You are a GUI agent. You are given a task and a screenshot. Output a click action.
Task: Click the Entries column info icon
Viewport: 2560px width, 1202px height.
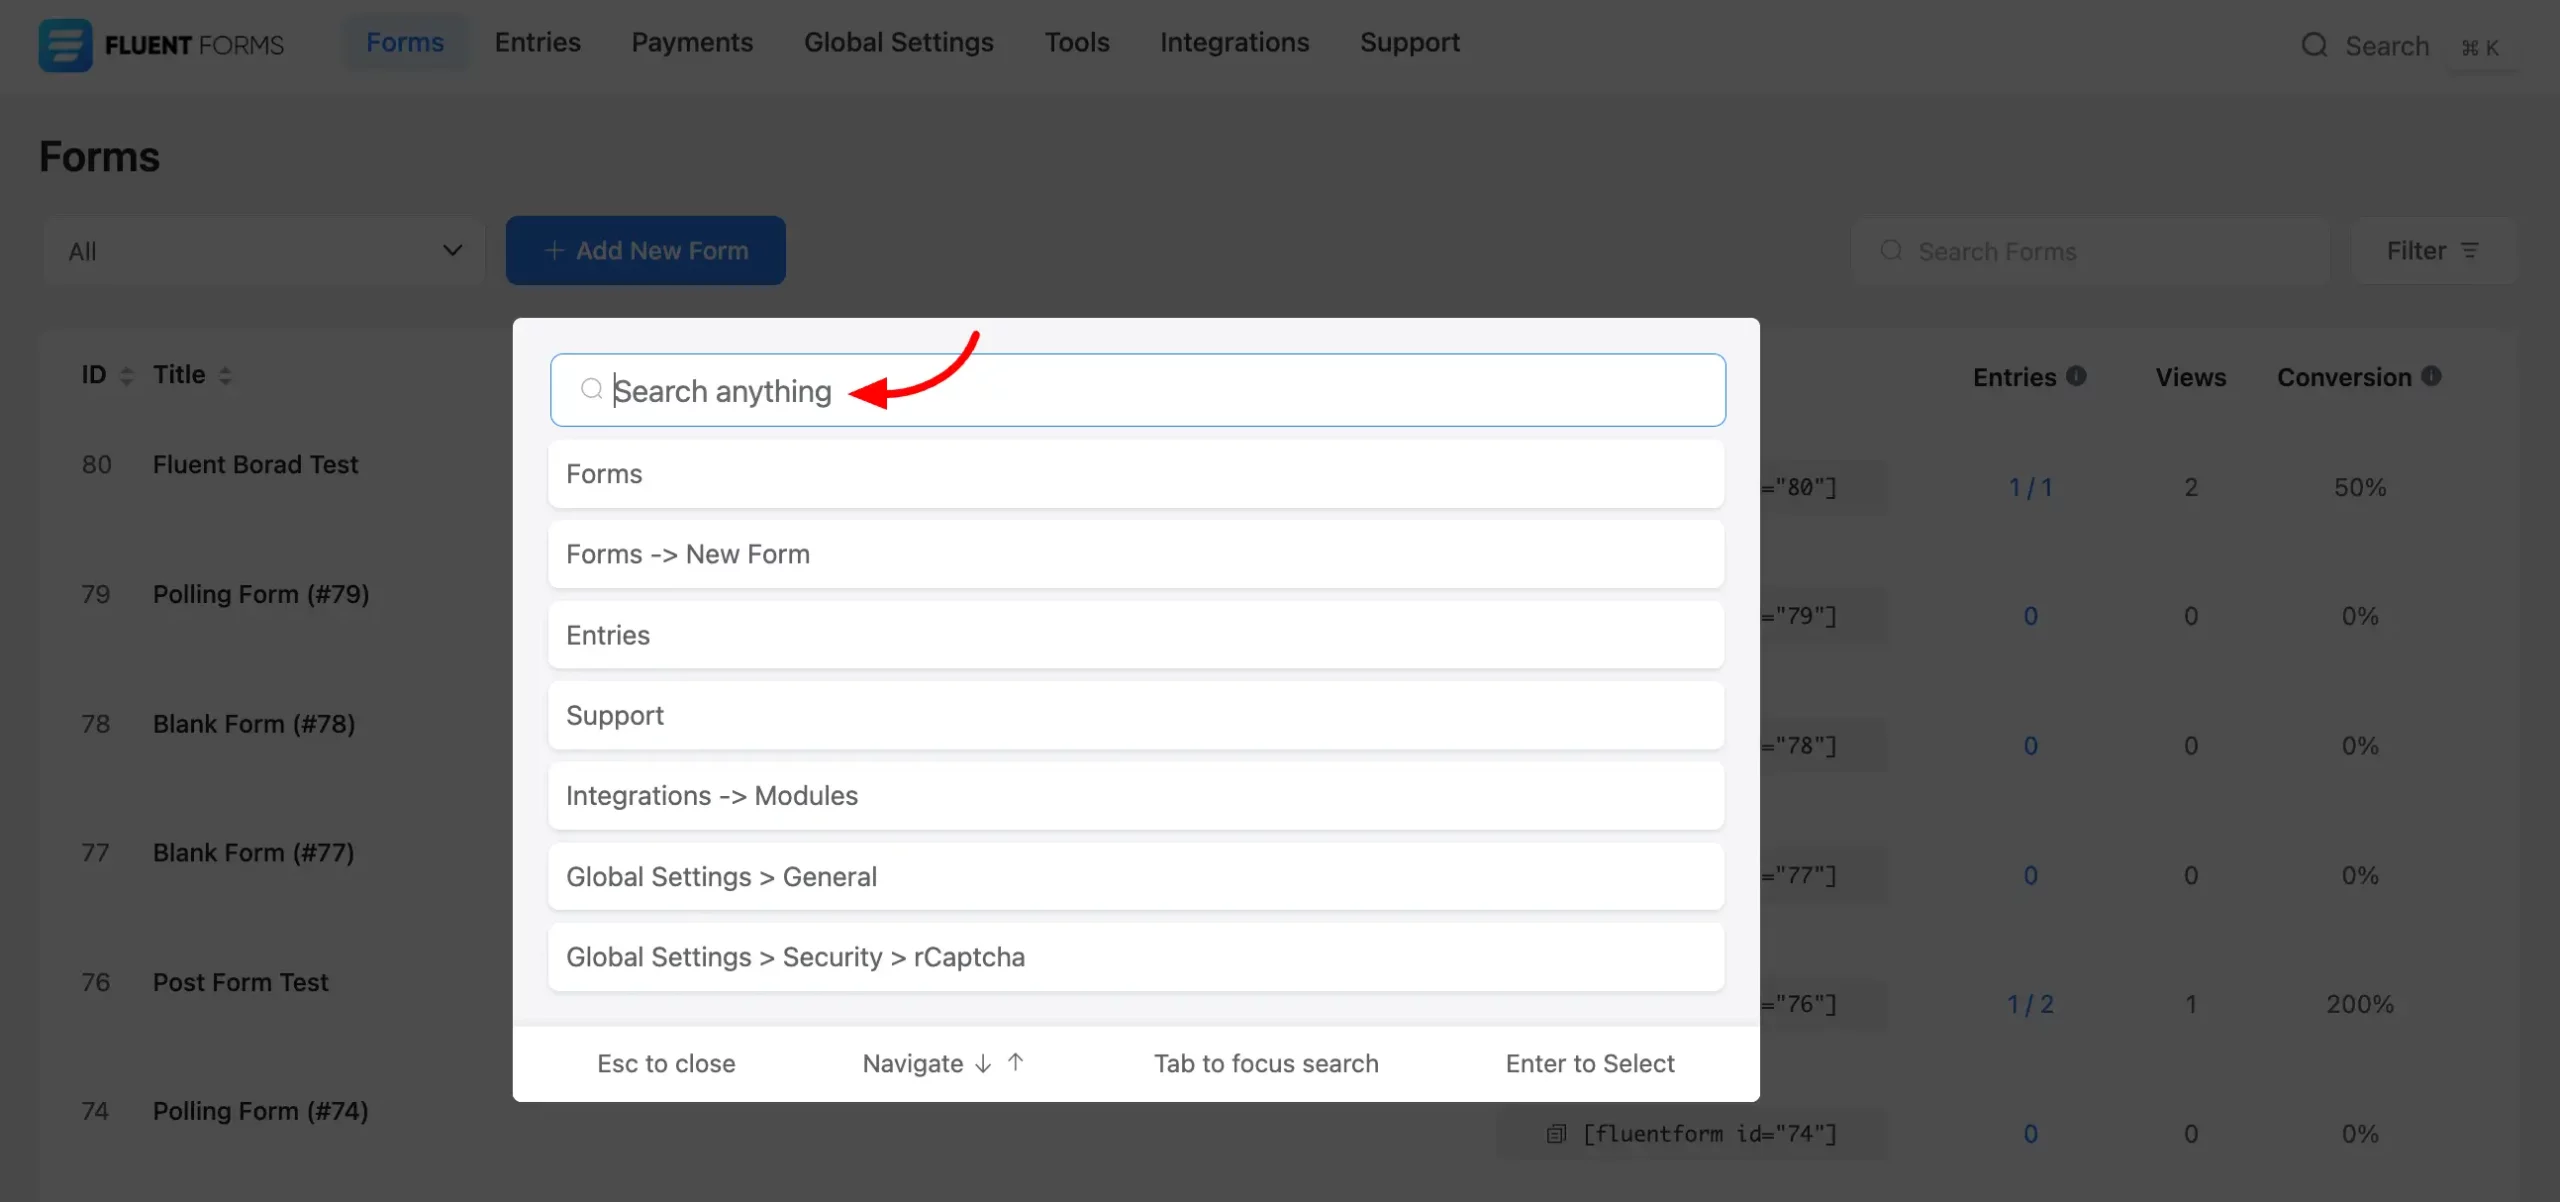click(2077, 376)
